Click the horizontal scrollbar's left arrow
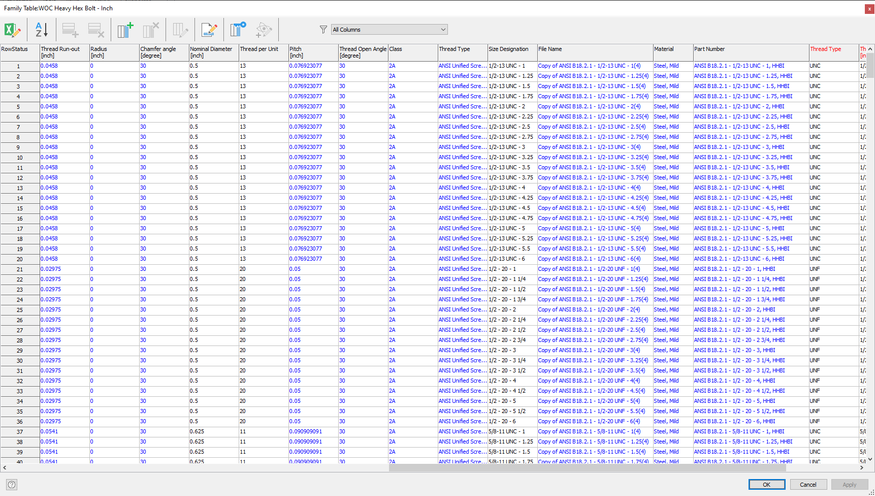 [x=4, y=468]
